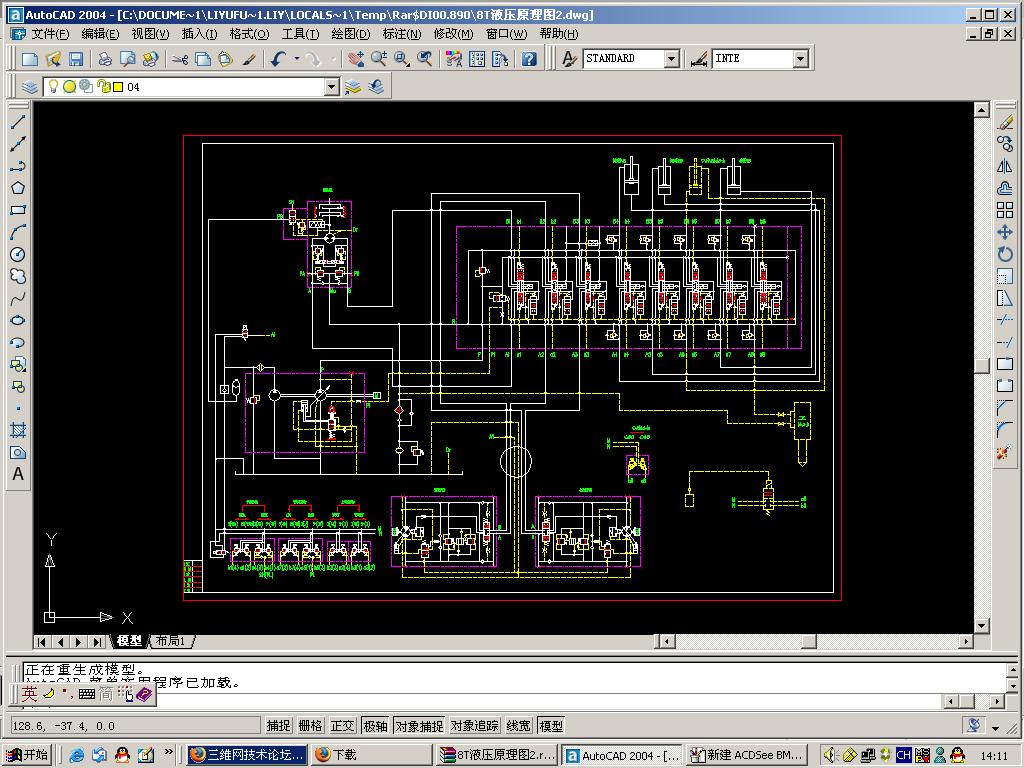Open the Hatch tool
Viewport: 1024px width, 768px height.
click(18, 430)
